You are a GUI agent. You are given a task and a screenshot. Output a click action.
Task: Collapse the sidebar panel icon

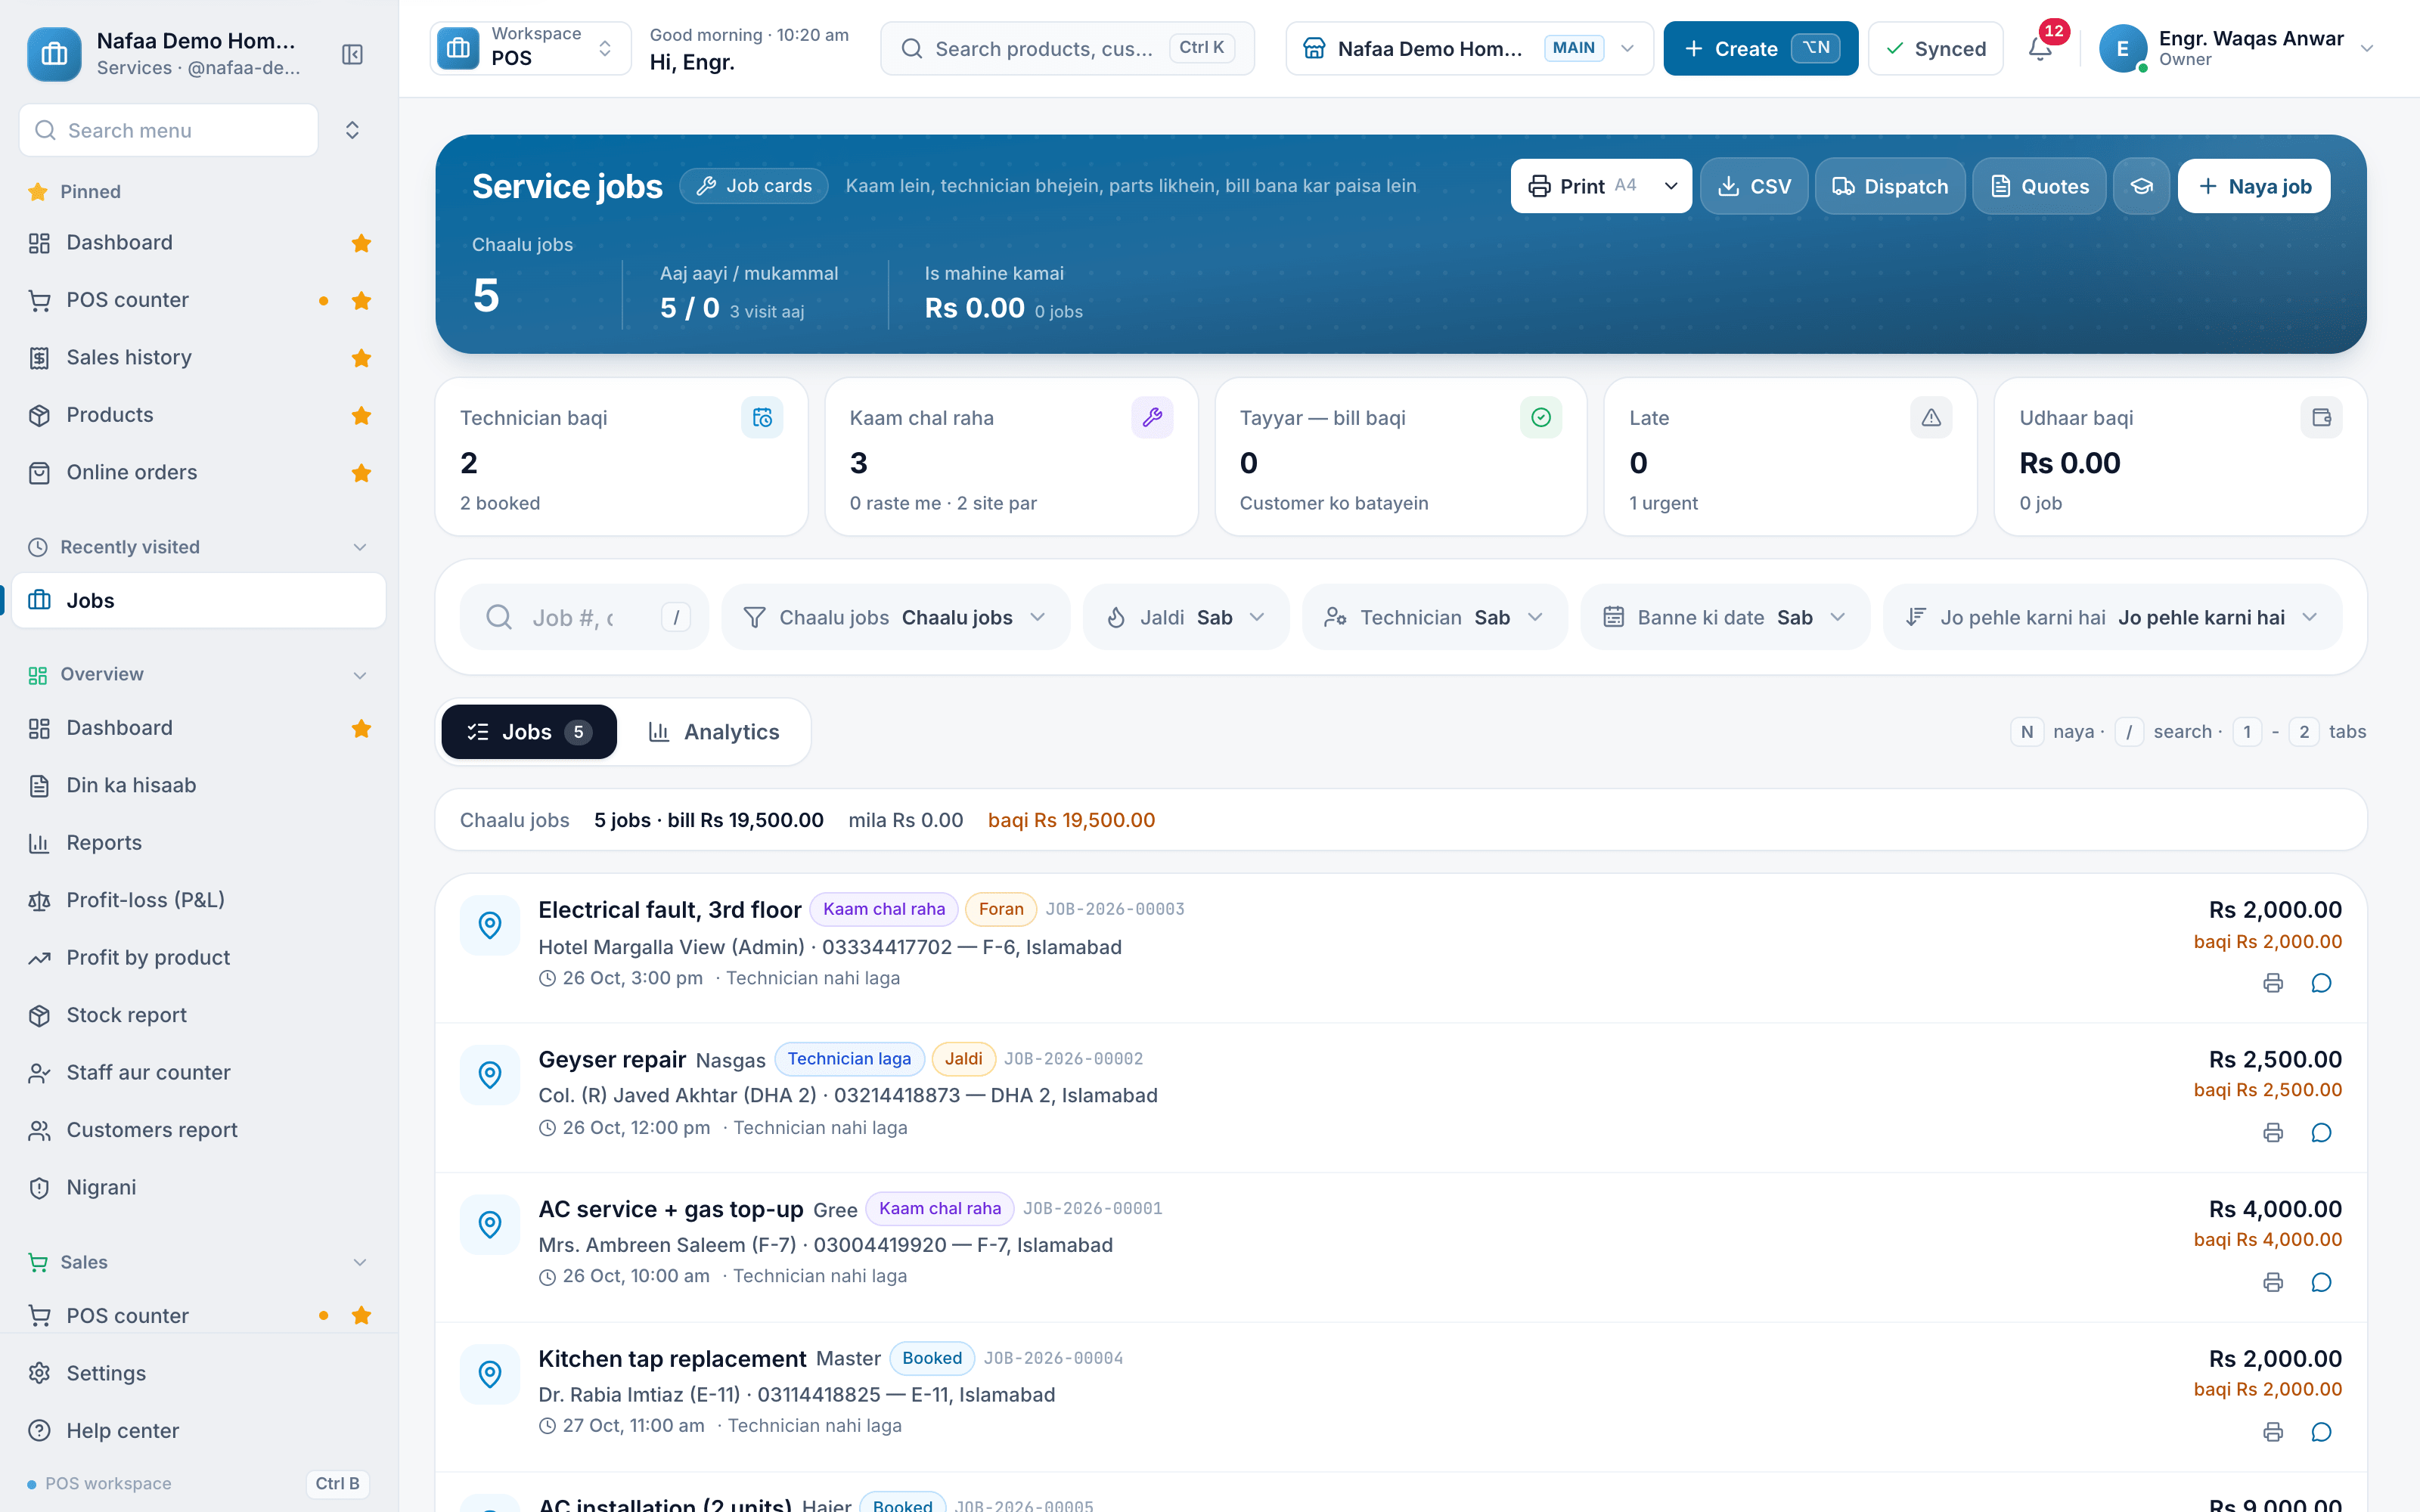tap(352, 54)
